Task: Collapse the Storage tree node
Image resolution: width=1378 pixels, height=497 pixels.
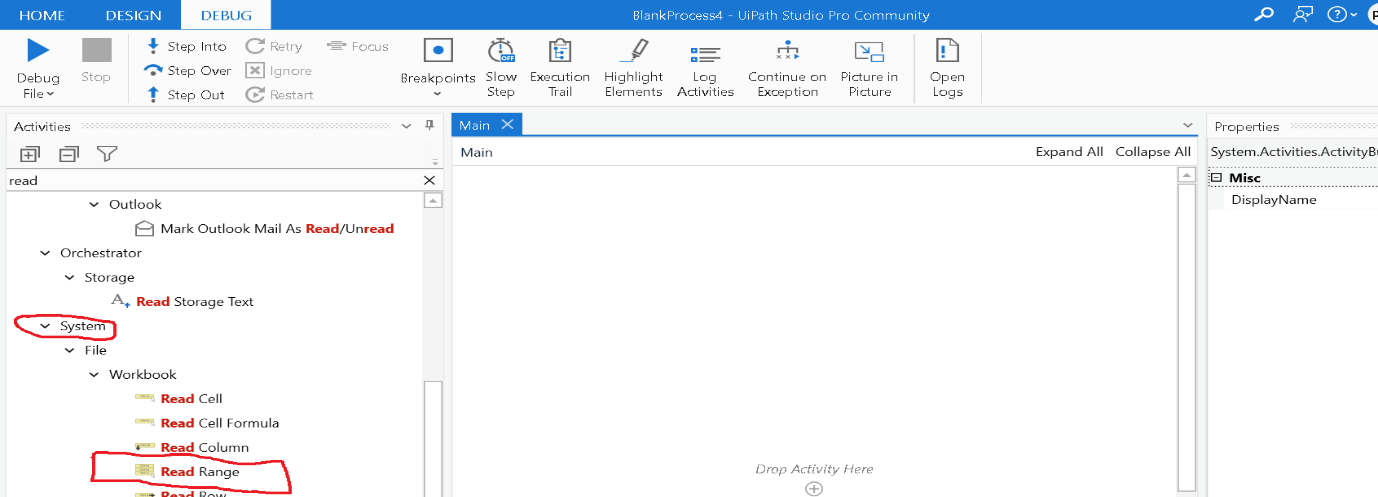Action: coord(70,277)
